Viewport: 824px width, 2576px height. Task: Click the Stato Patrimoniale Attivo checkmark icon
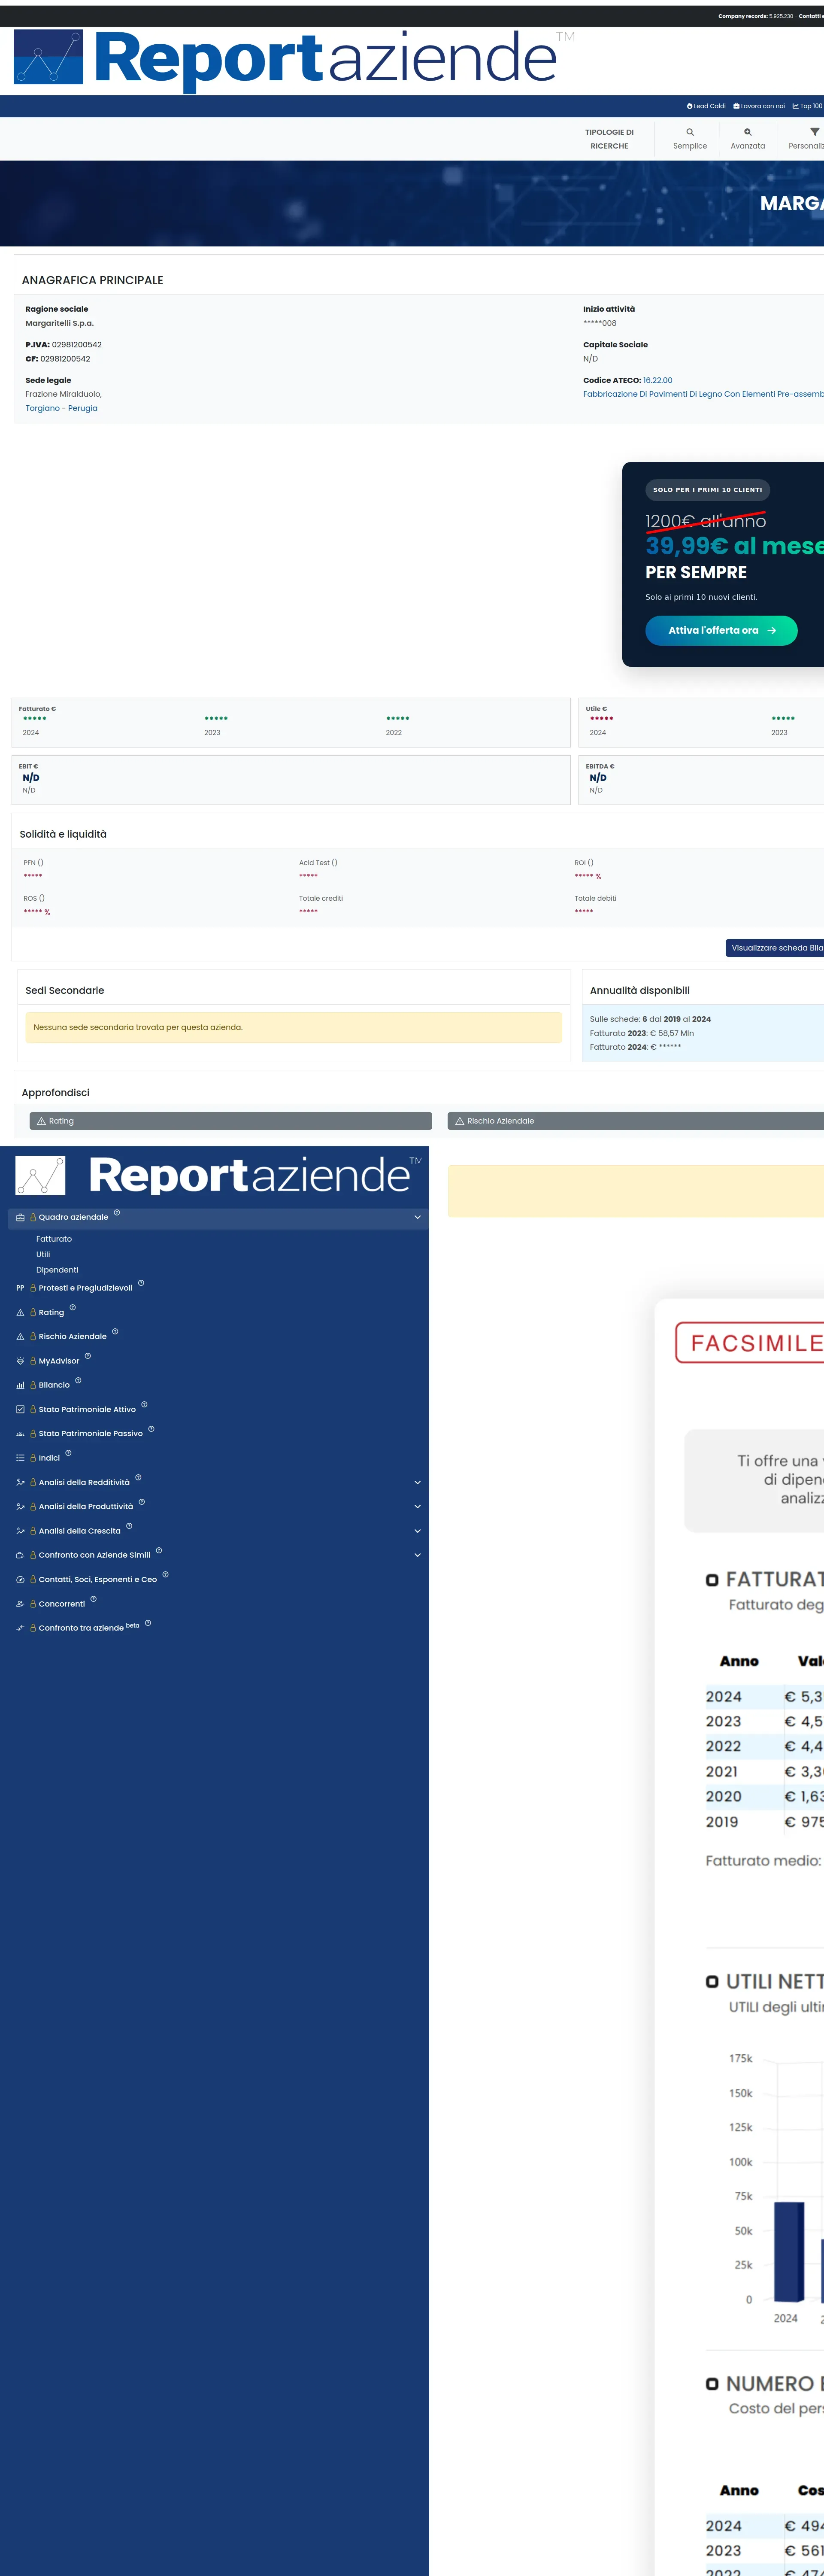[x=20, y=1409]
